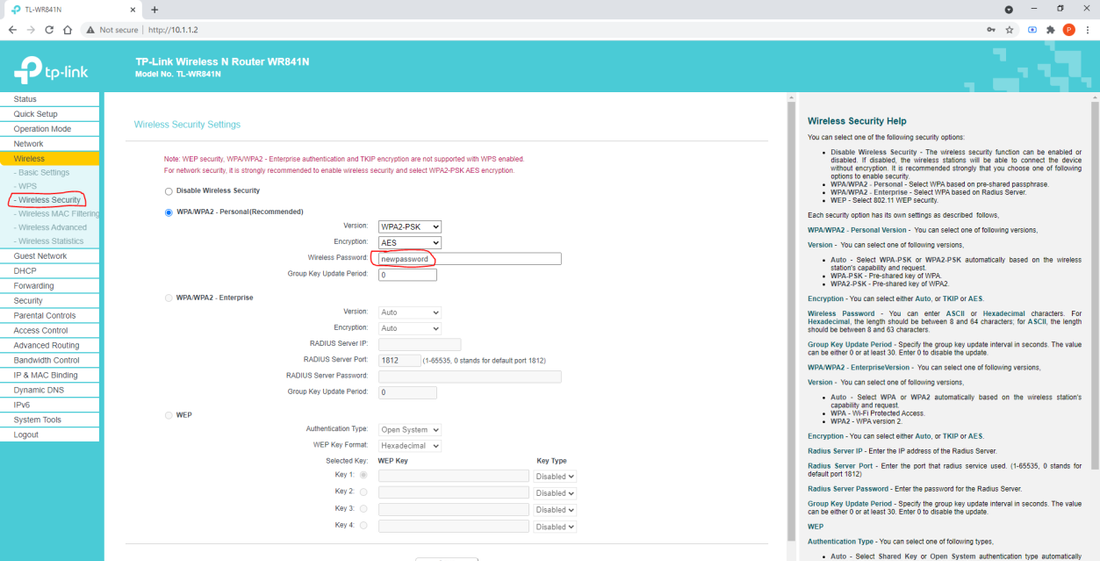
Task: Click the Not secure warning icon
Action: [x=90, y=30]
